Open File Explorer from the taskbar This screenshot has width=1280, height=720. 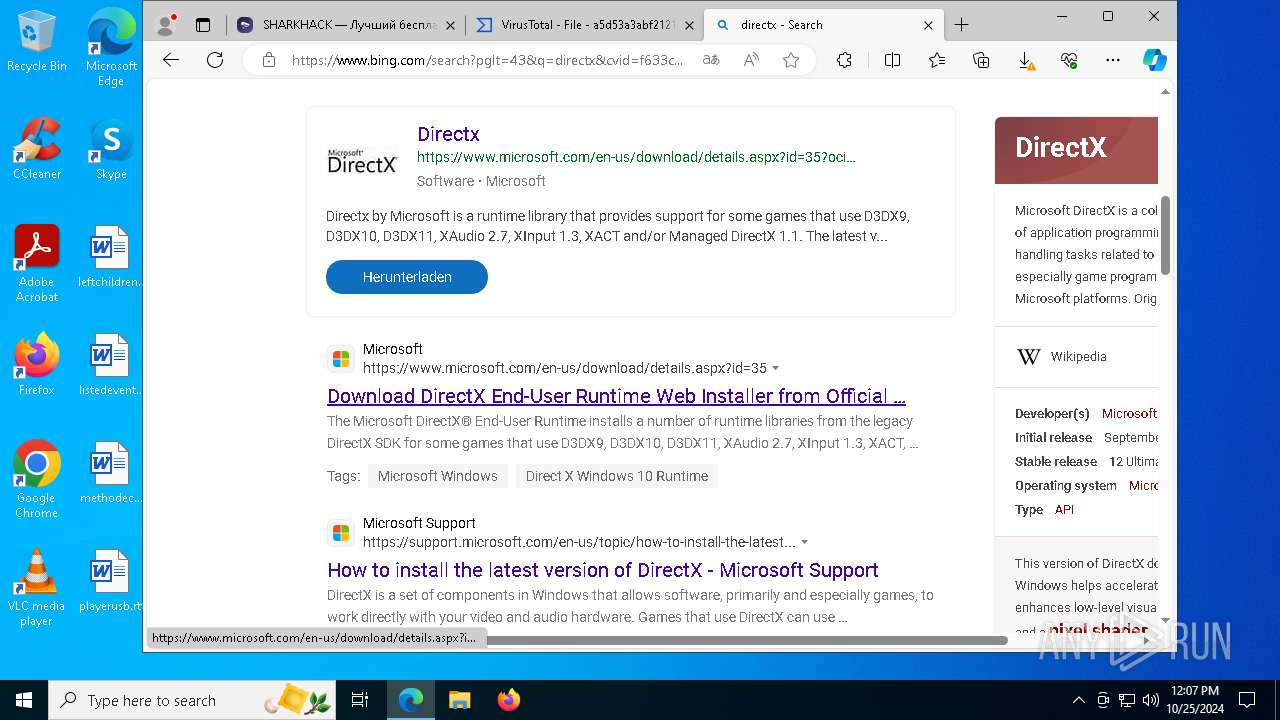click(459, 700)
